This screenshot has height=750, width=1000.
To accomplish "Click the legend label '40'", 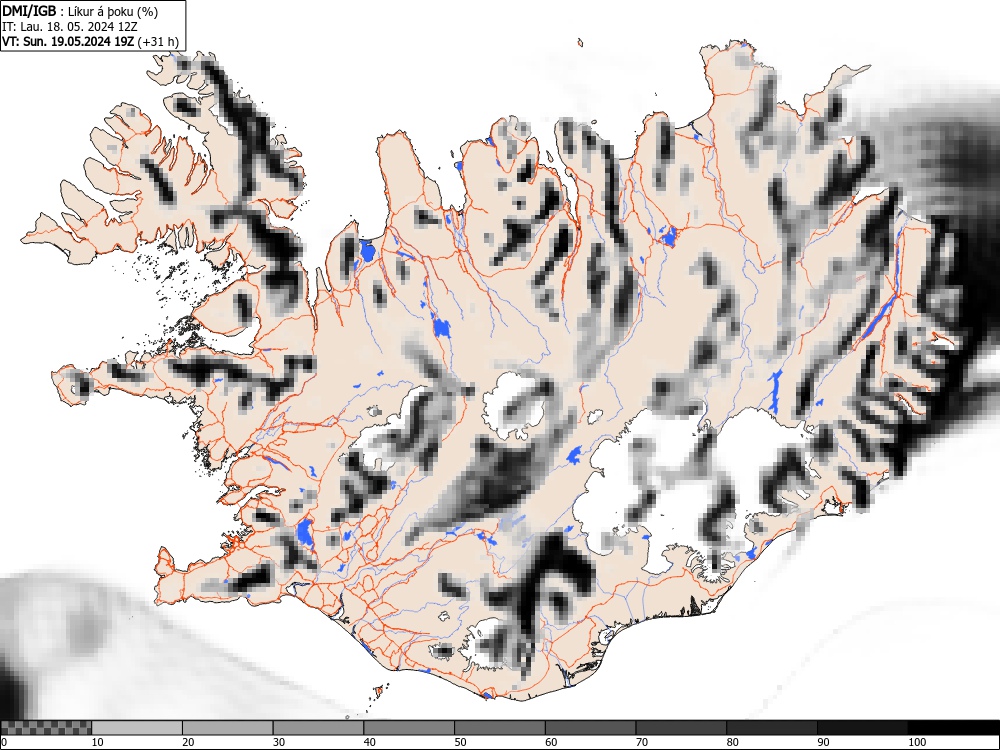I will tap(369, 742).
